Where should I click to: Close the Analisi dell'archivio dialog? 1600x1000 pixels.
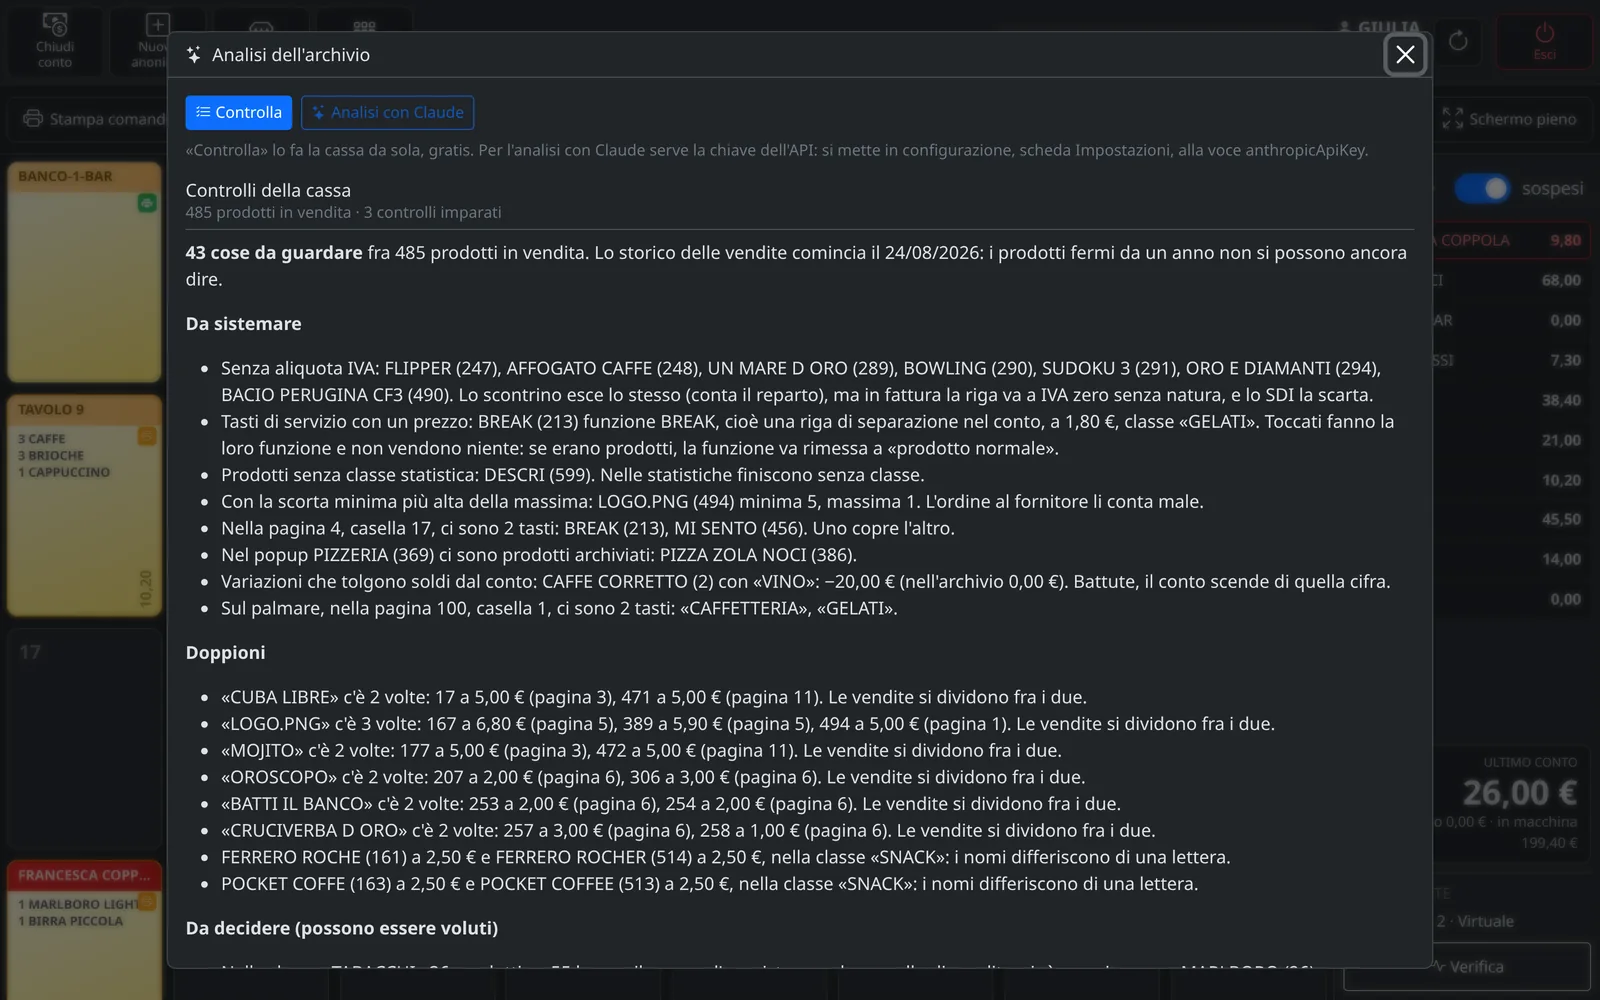(1405, 54)
